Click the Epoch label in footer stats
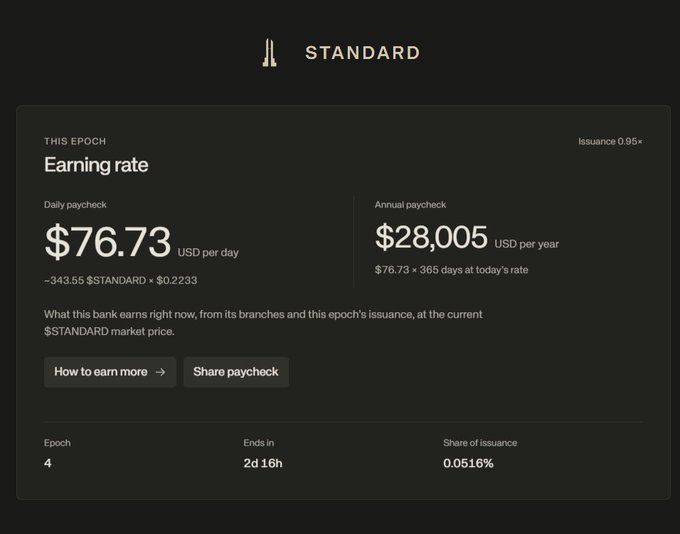The width and height of the screenshot is (680, 534). click(57, 443)
